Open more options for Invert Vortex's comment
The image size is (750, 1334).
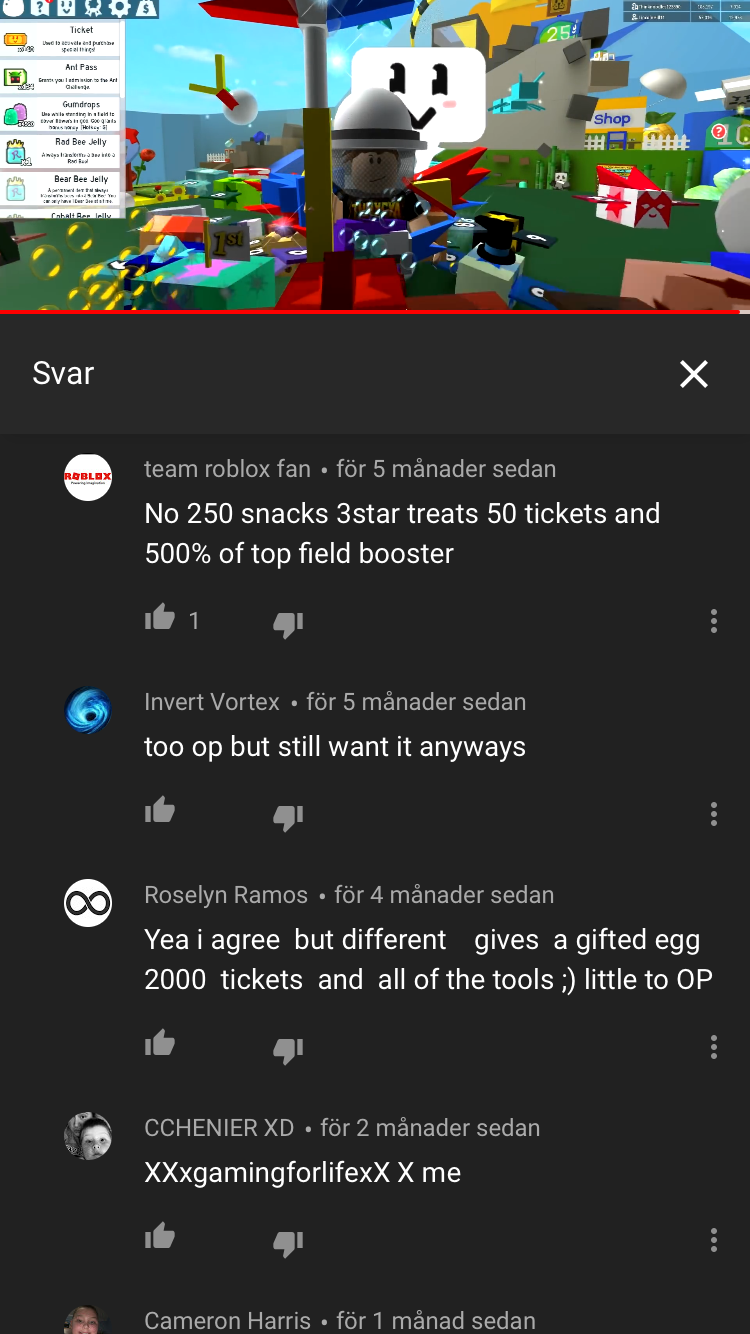pyautogui.click(x=713, y=814)
